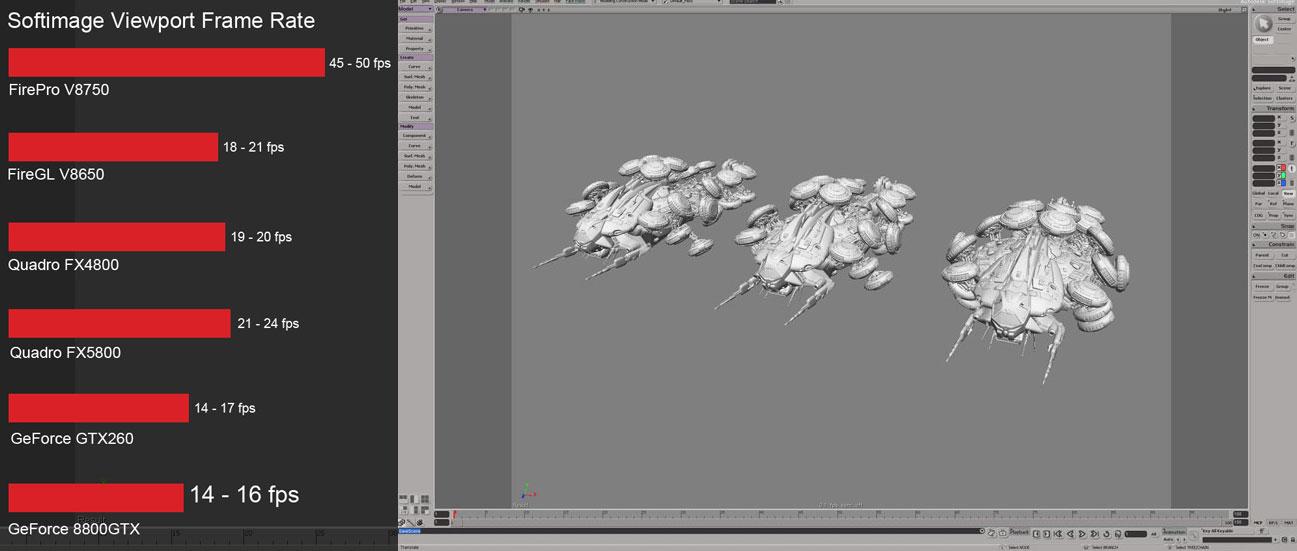Viewport: 1297px width, 551px height.
Task: Open the Animation menu
Action: [x=1174, y=531]
